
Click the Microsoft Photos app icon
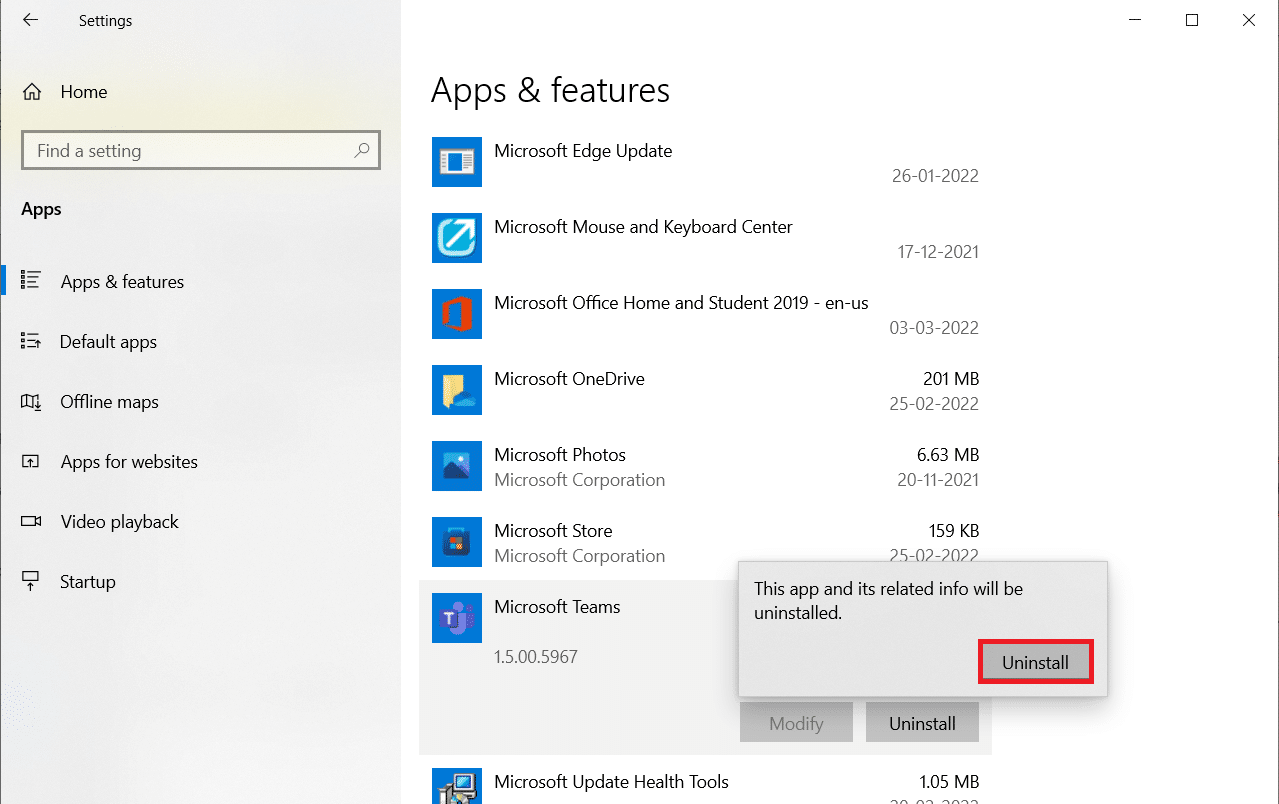point(457,466)
